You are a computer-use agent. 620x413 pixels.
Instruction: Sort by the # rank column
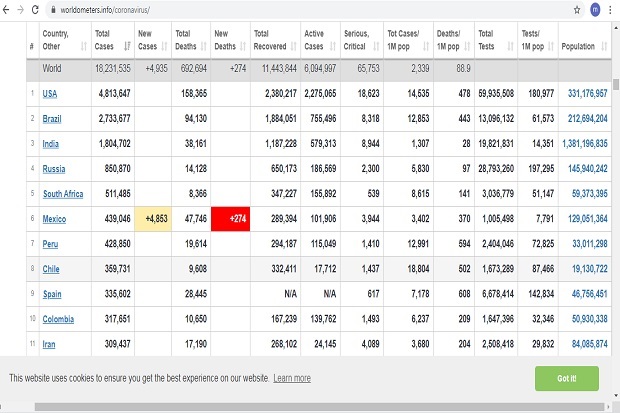coord(32,40)
